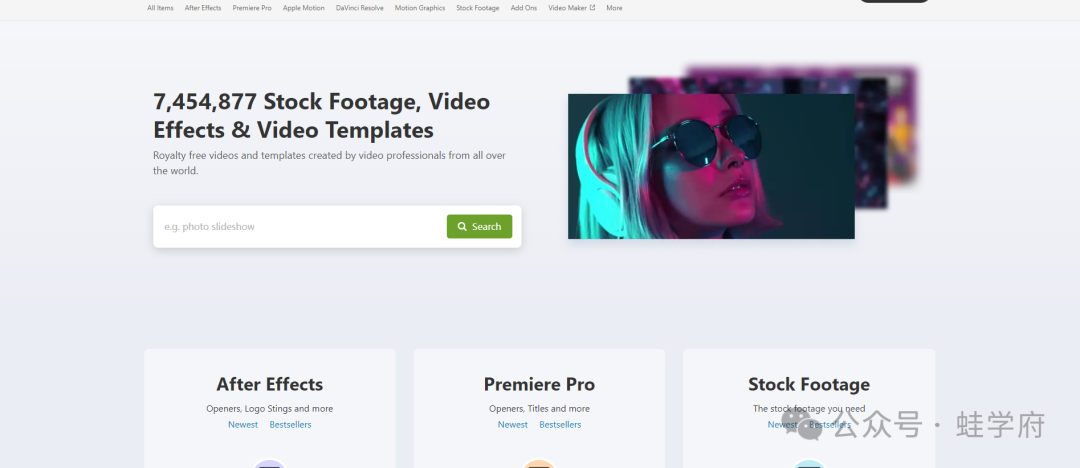Click the After Effects card heading
The height and width of the screenshot is (468, 1080).
(270, 385)
